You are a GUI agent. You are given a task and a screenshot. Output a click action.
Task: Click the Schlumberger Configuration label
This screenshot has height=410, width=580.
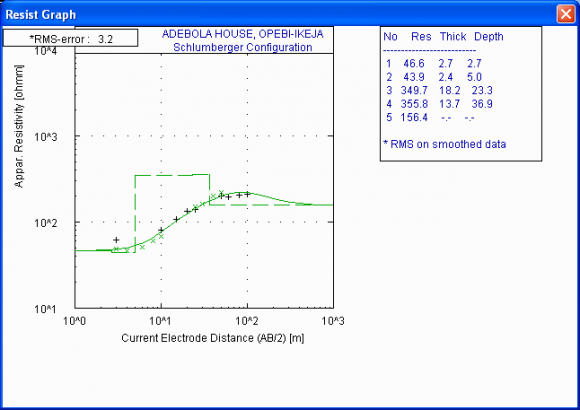[x=243, y=47]
